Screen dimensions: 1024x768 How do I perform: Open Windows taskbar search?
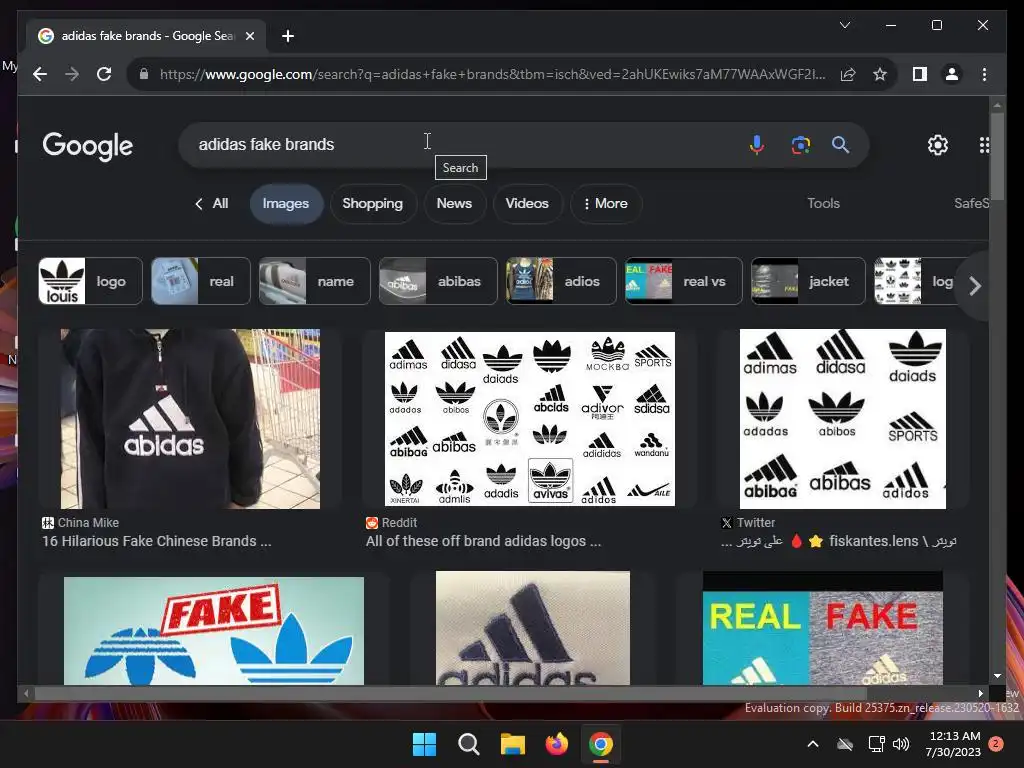[x=468, y=744]
